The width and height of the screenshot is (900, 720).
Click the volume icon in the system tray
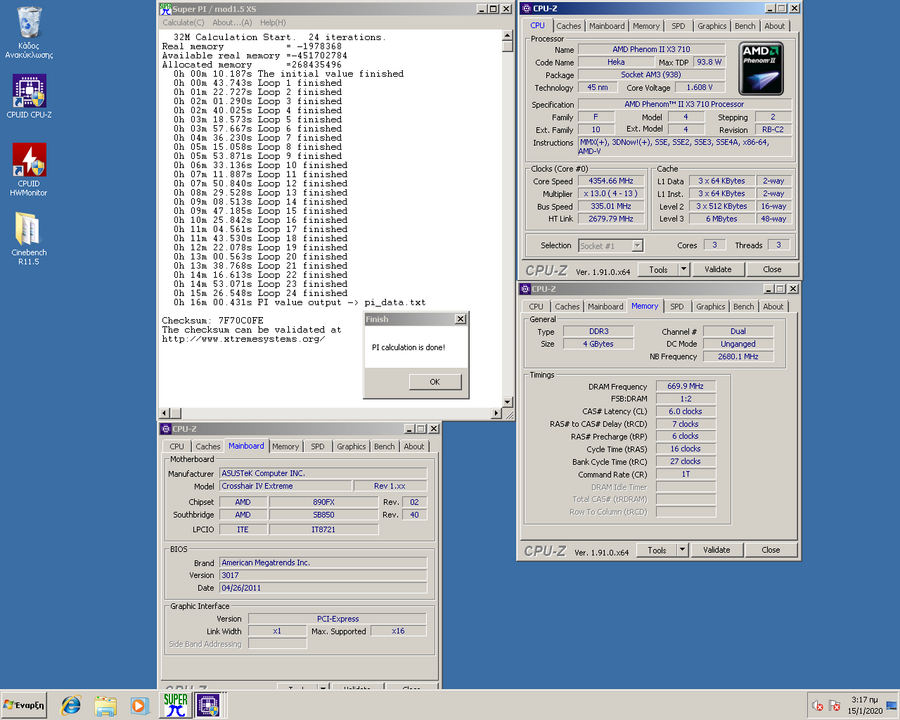pos(817,706)
